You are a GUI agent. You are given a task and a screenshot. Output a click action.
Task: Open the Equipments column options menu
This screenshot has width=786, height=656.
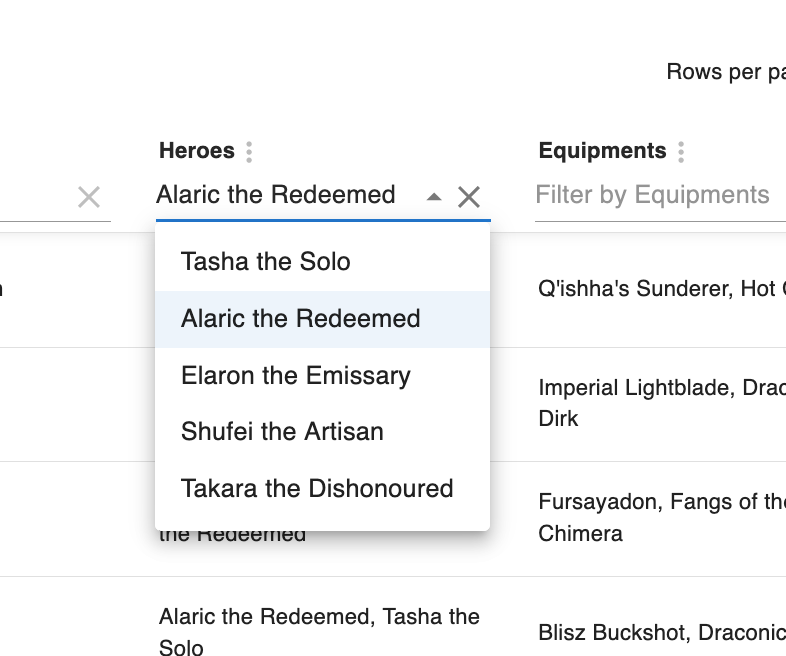pos(681,152)
